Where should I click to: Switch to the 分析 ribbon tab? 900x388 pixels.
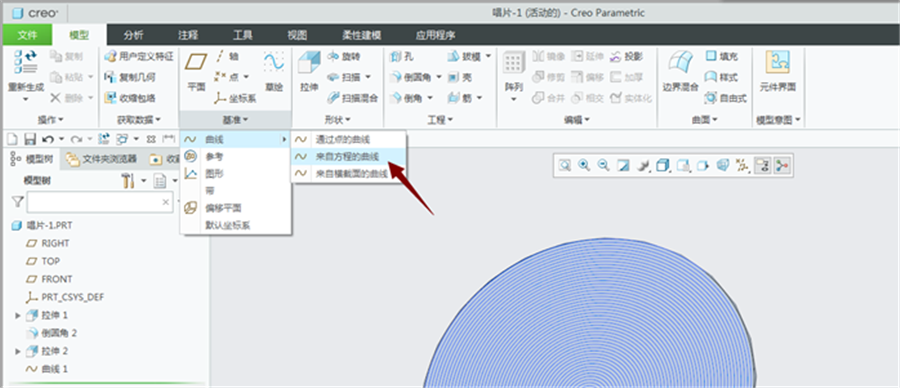tap(133, 35)
